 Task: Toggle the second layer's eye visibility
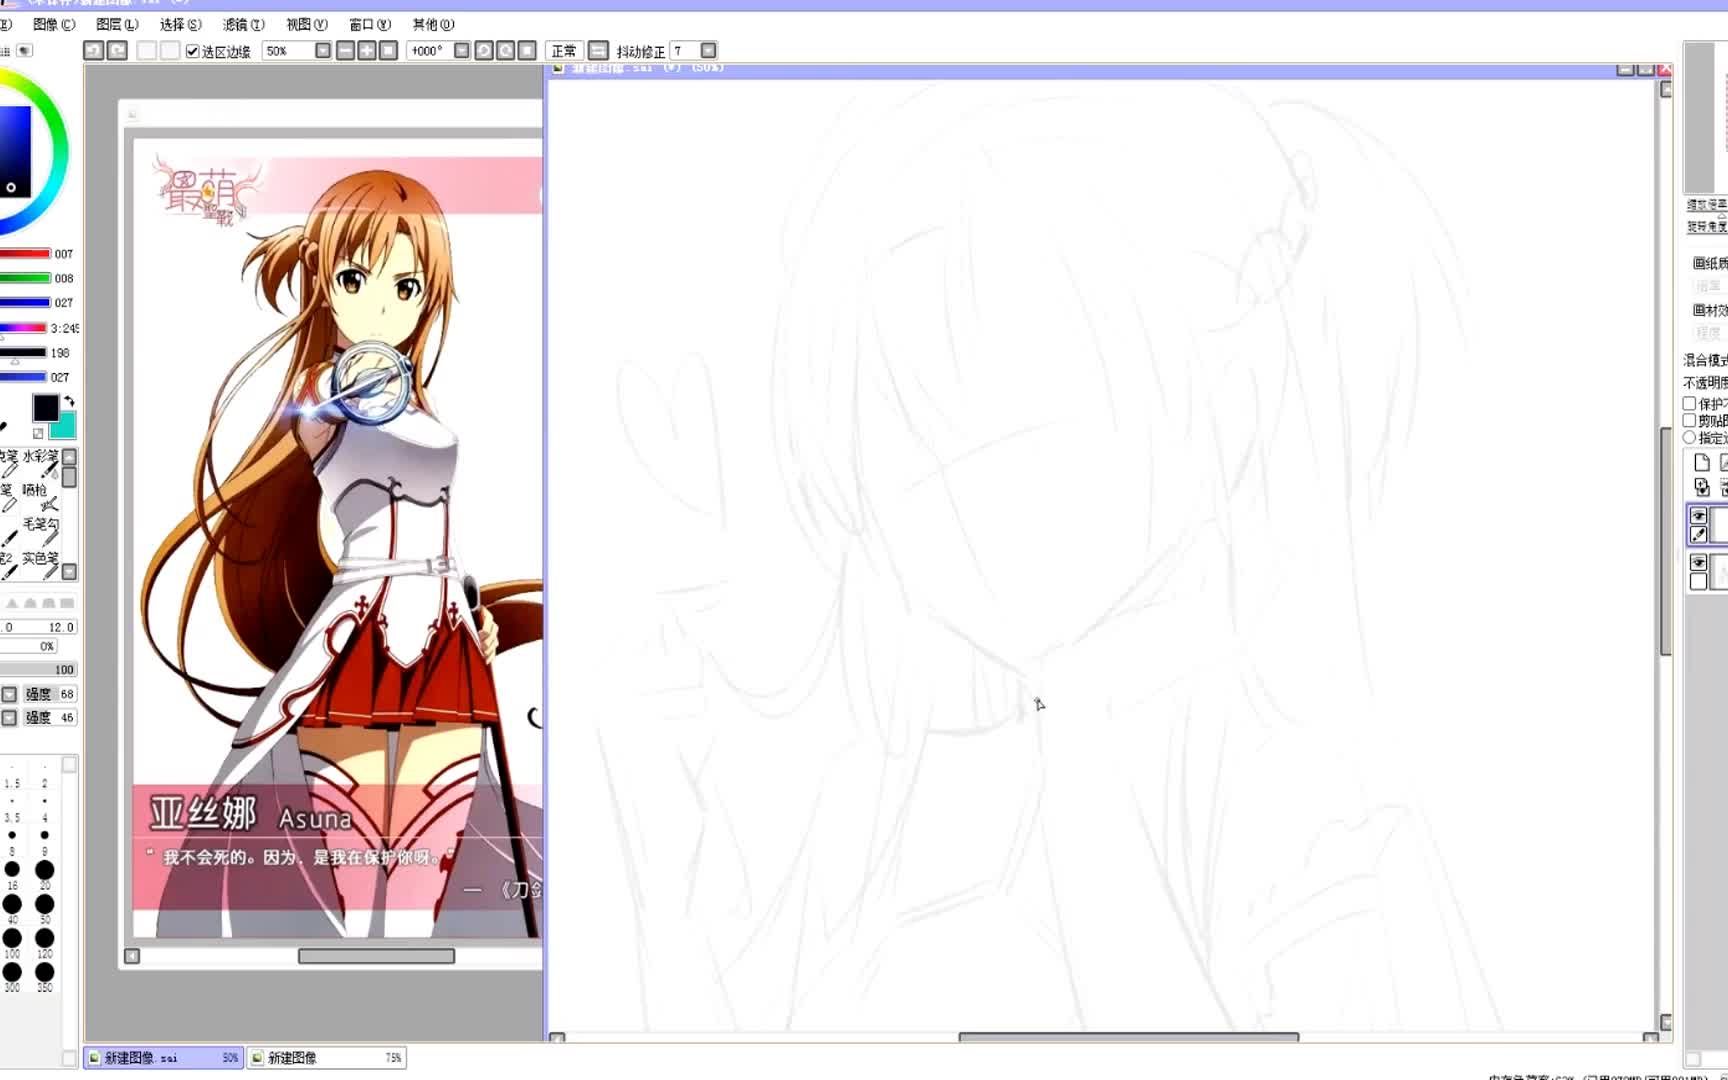point(1698,563)
